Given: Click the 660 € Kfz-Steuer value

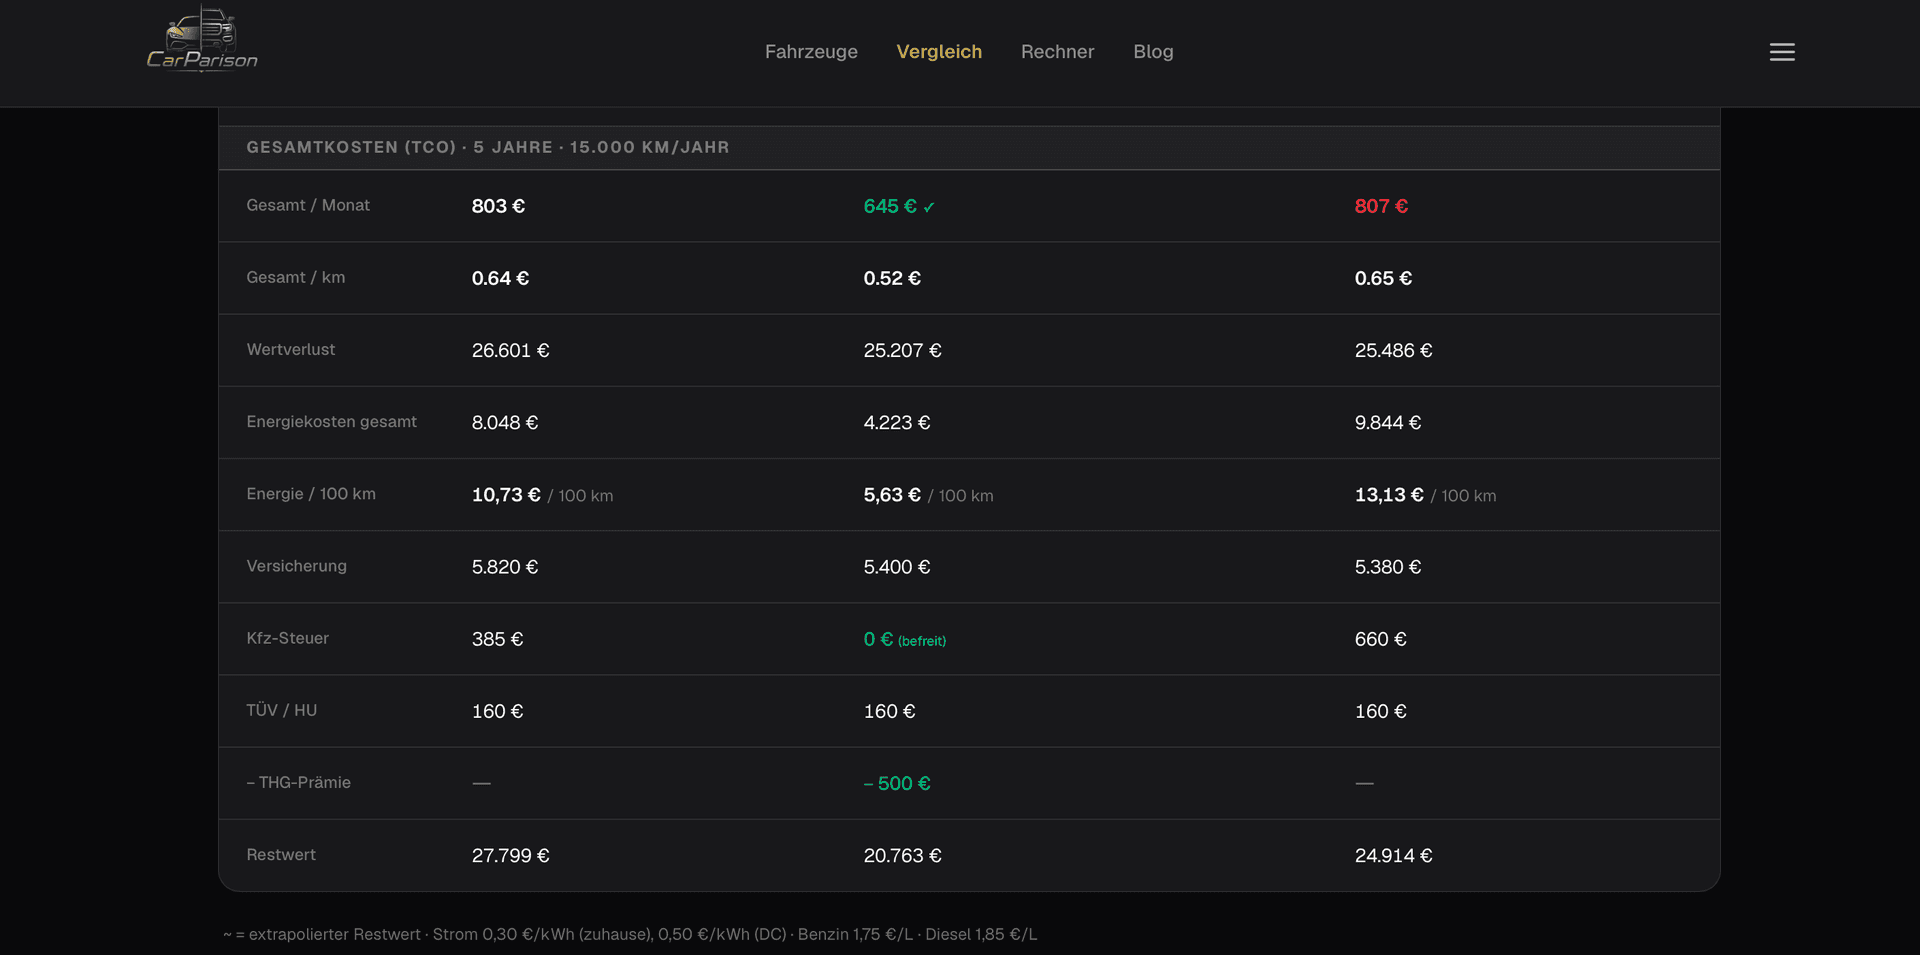Looking at the screenshot, I should pyautogui.click(x=1380, y=639).
